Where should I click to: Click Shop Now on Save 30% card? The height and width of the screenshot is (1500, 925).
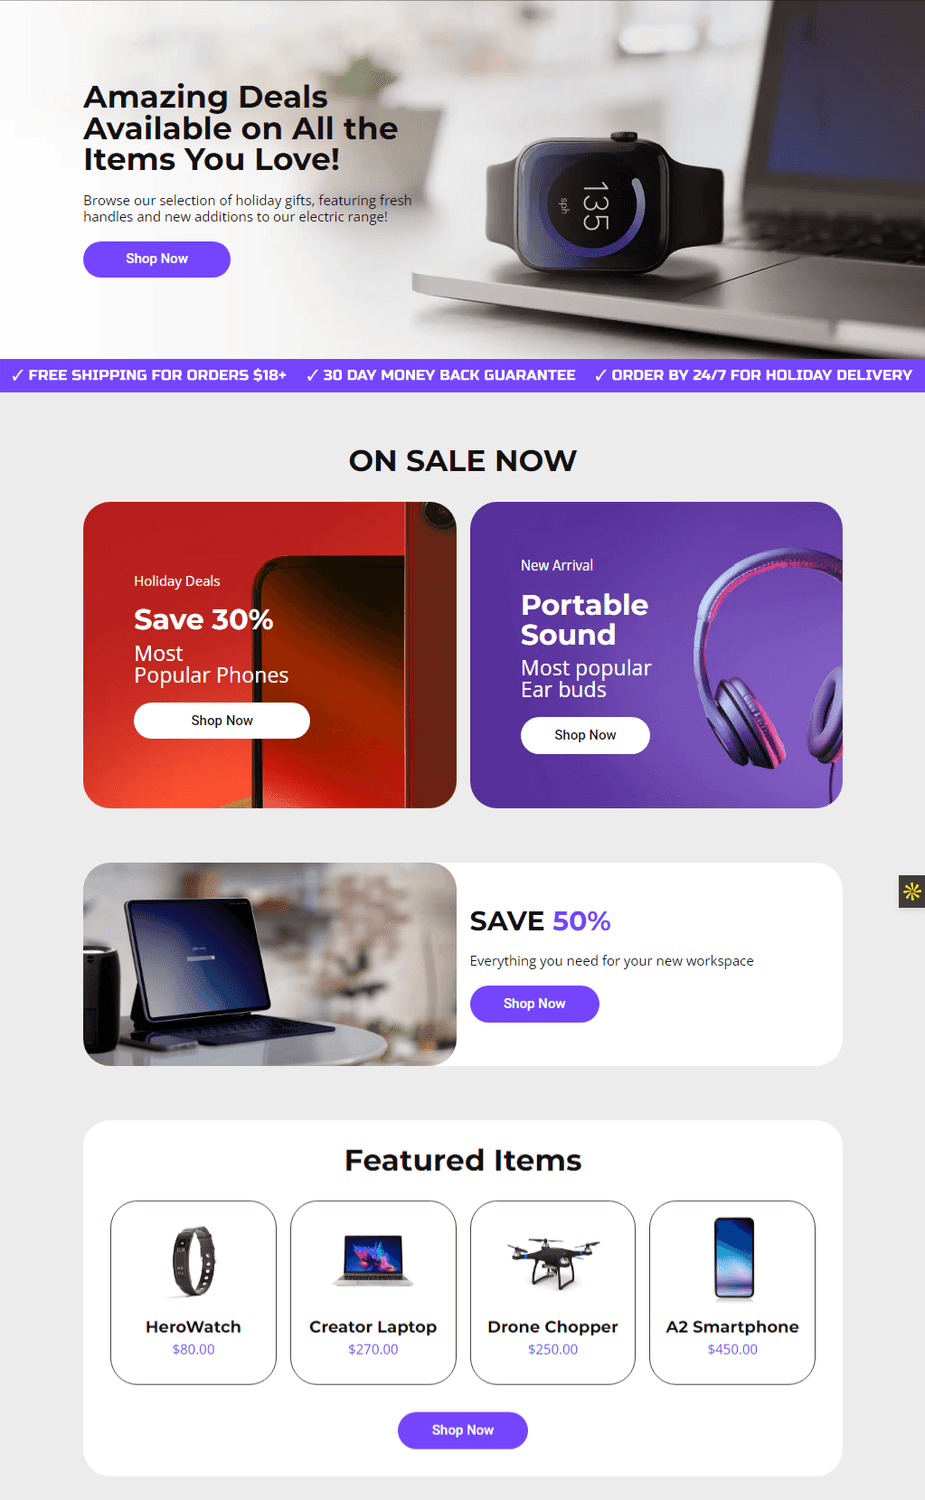coord(222,721)
